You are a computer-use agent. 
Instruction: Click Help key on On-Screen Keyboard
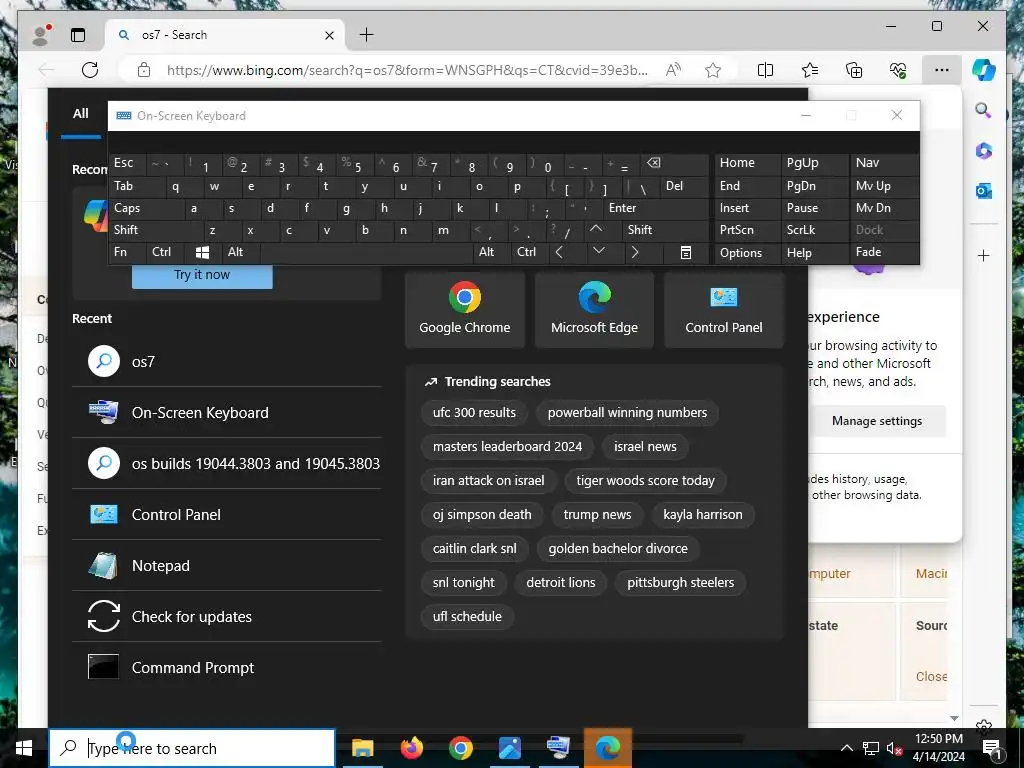pos(814,253)
